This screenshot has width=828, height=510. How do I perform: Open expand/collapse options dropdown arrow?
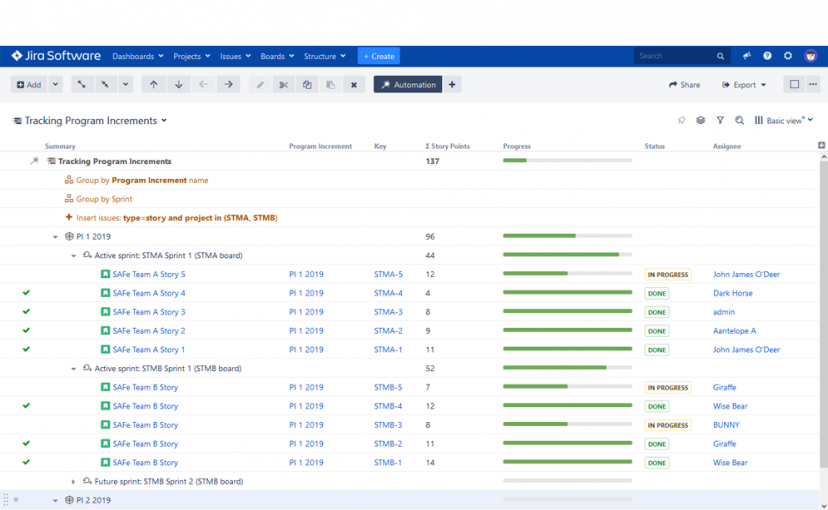(125, 84)
